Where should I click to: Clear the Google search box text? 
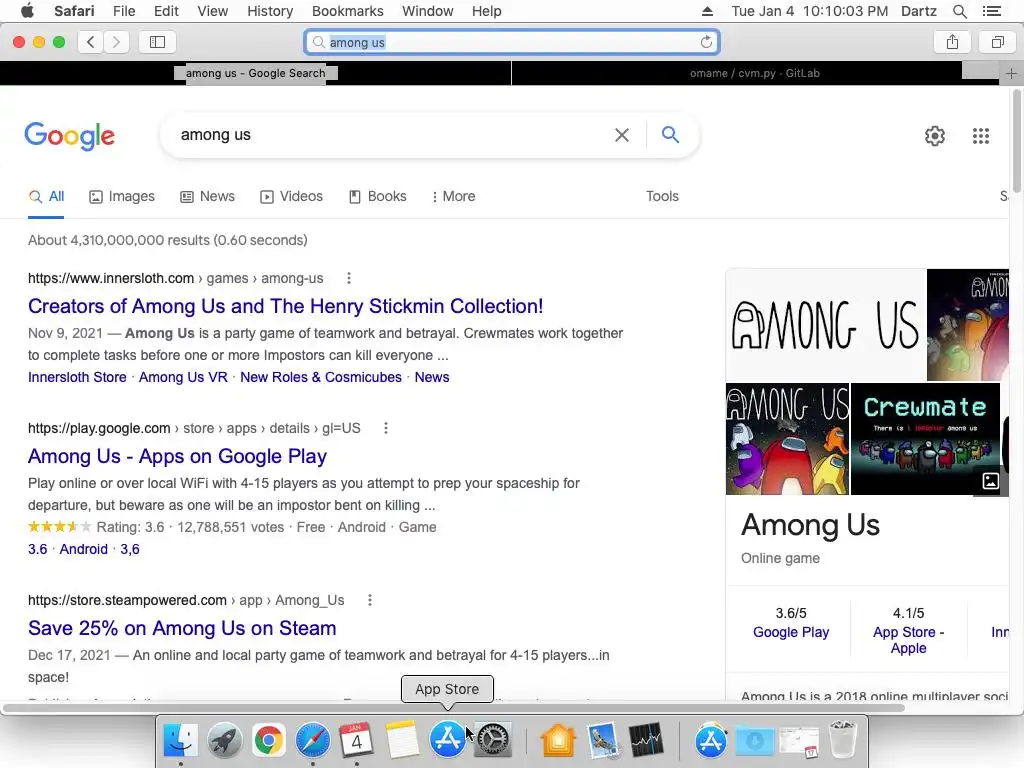pos(622,135)
